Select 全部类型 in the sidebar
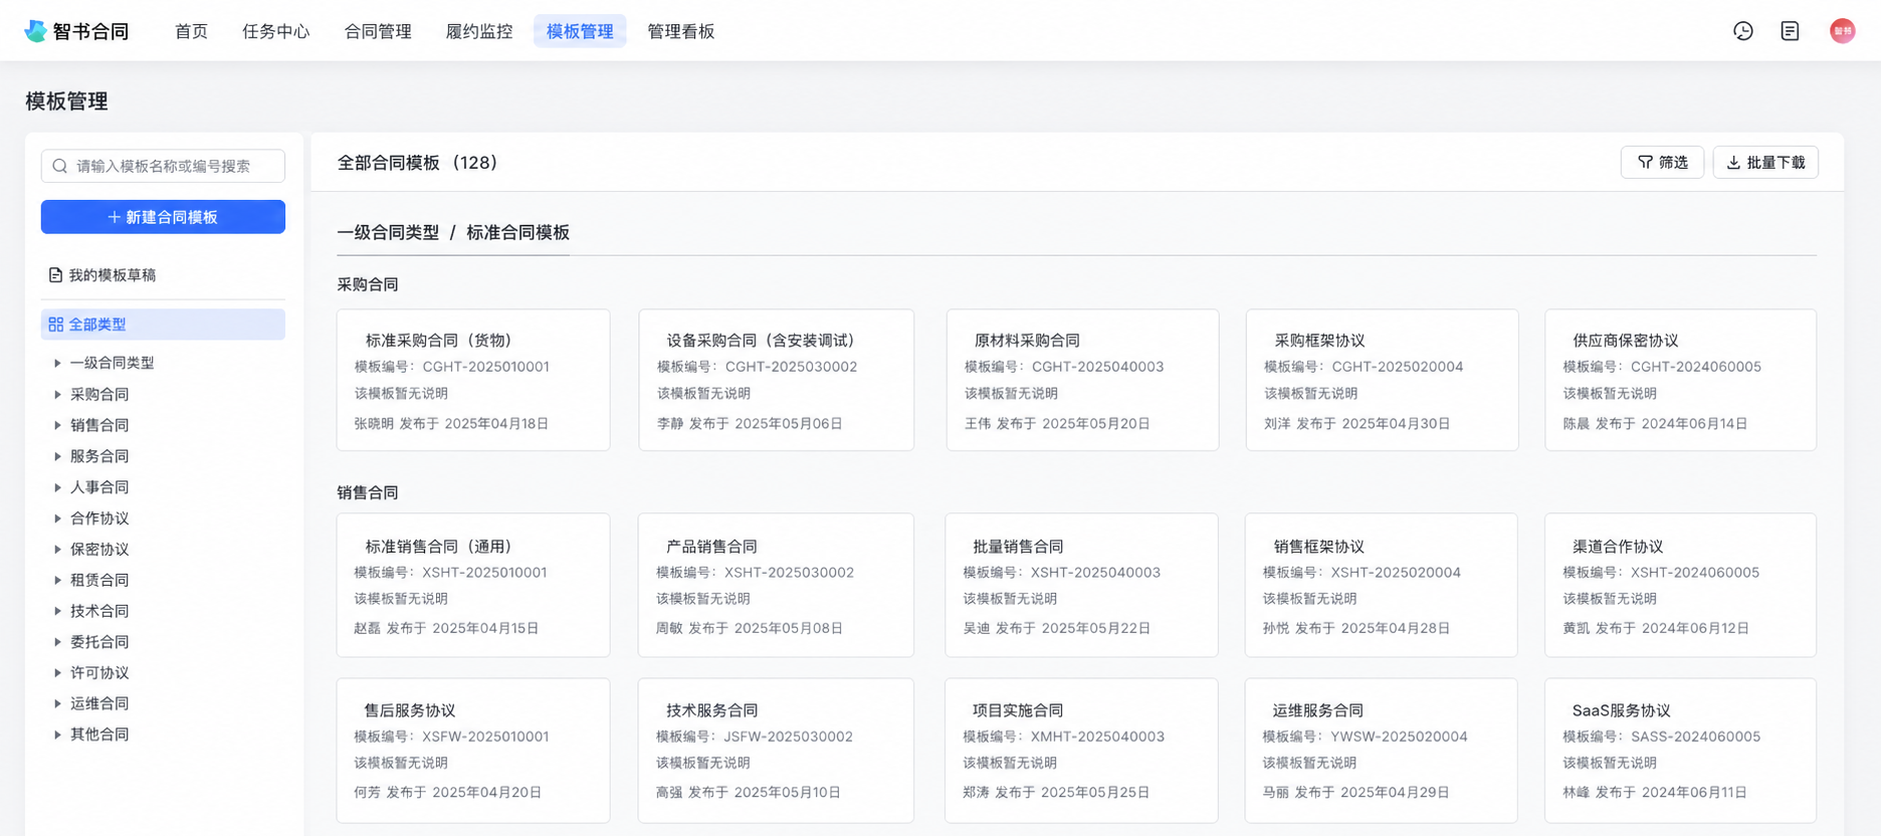The width and height of the screenshot is (1881, 836). tap(163, 324)
